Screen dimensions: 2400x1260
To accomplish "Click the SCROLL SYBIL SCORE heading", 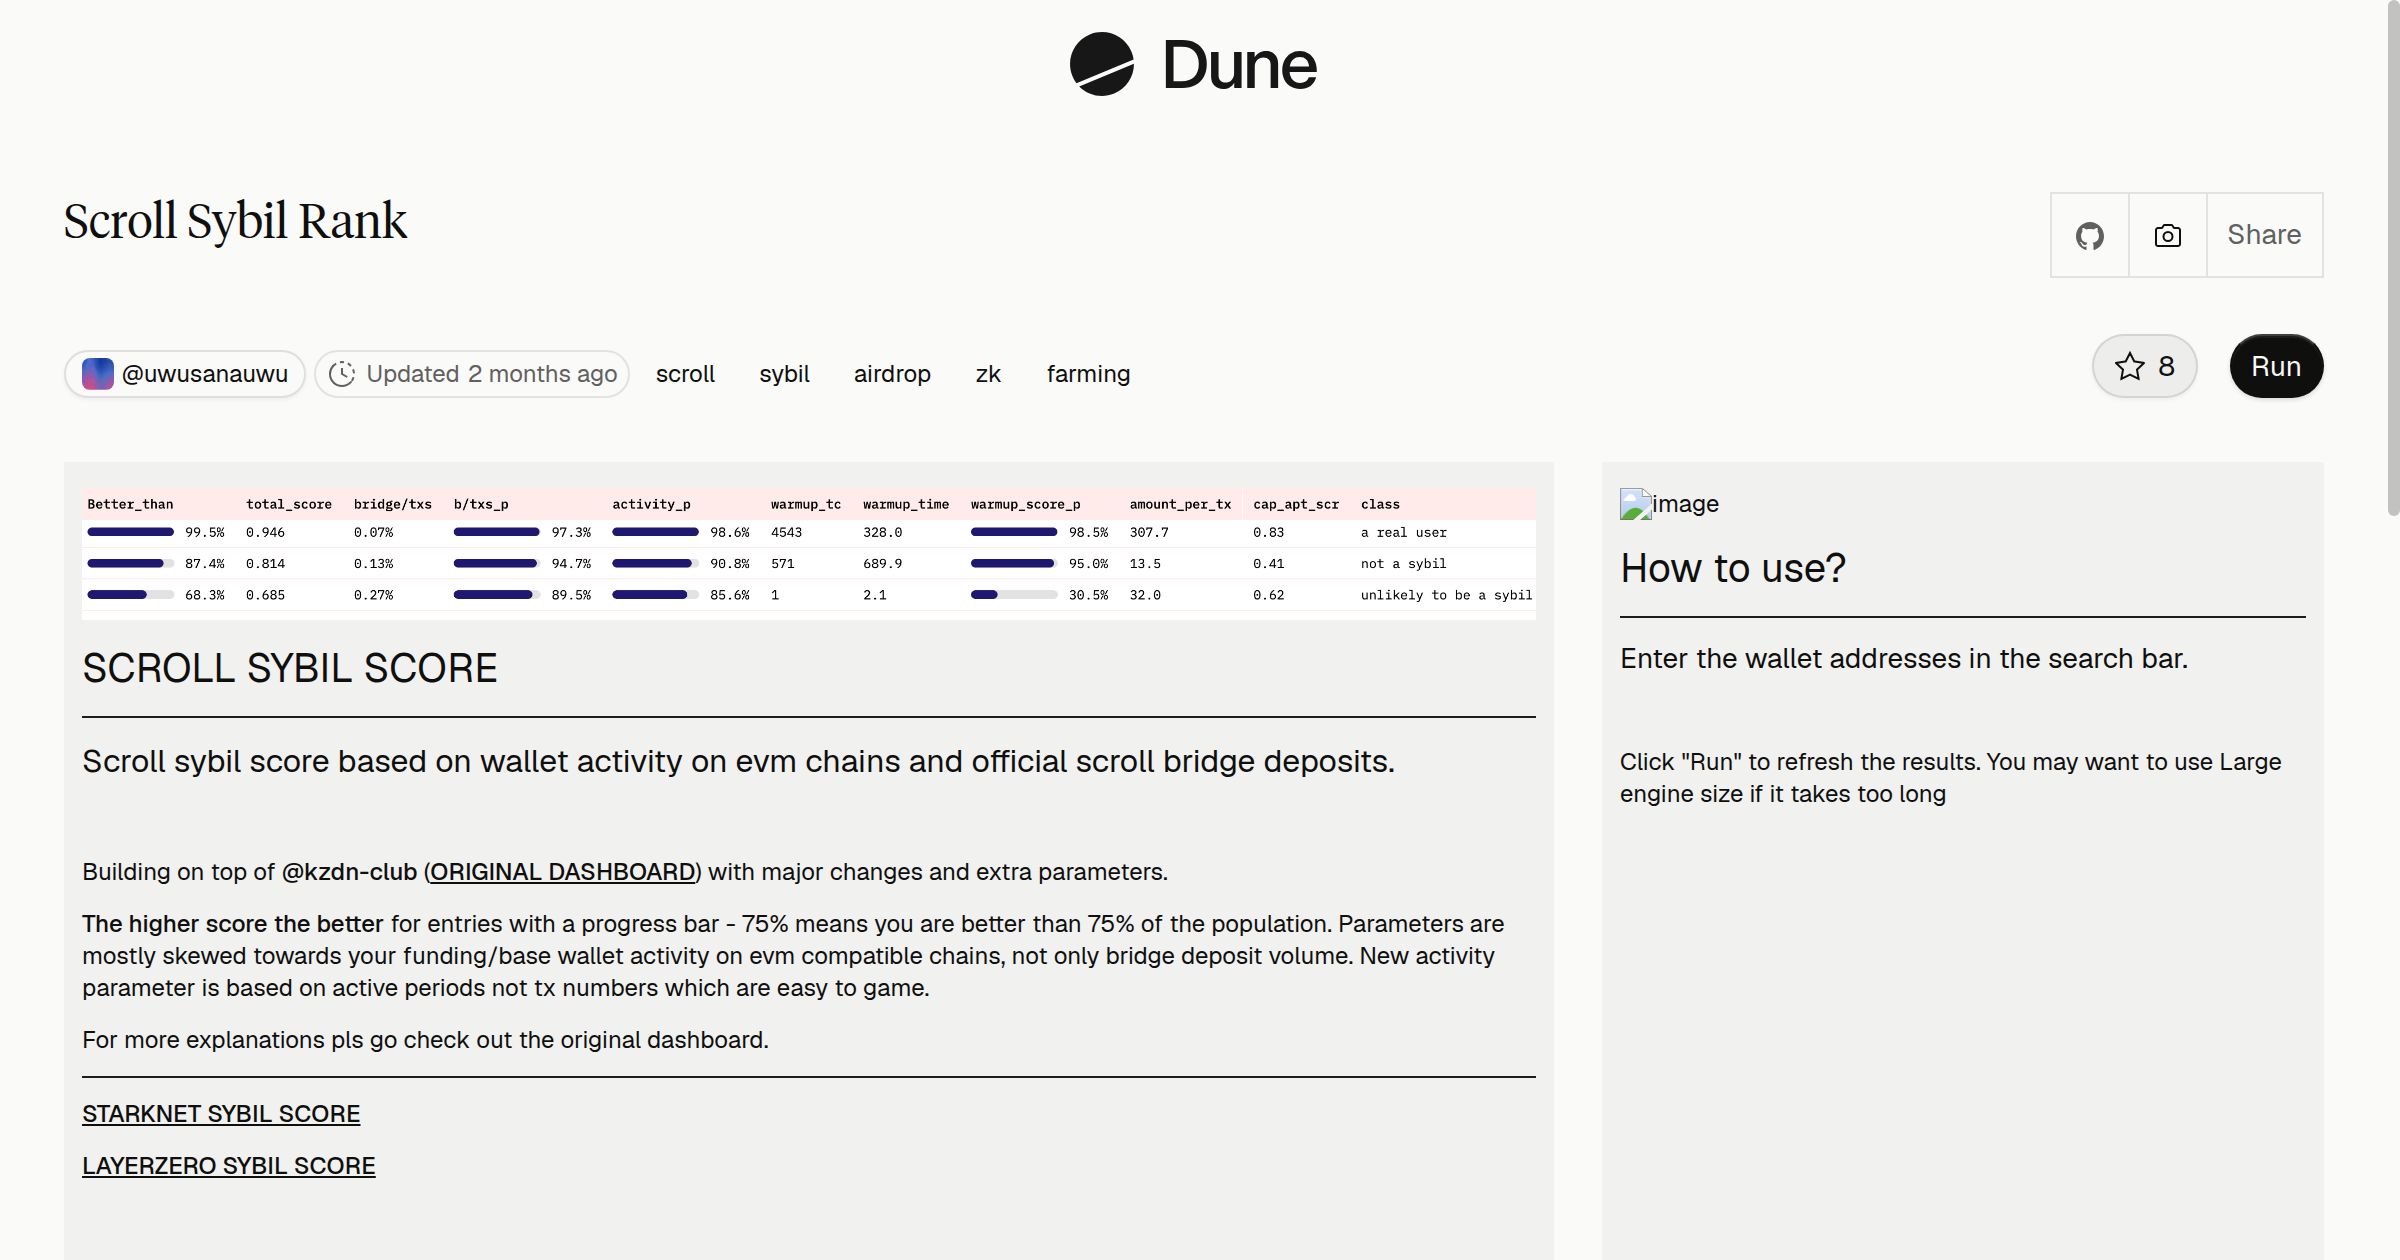I will tap(290, 668).
